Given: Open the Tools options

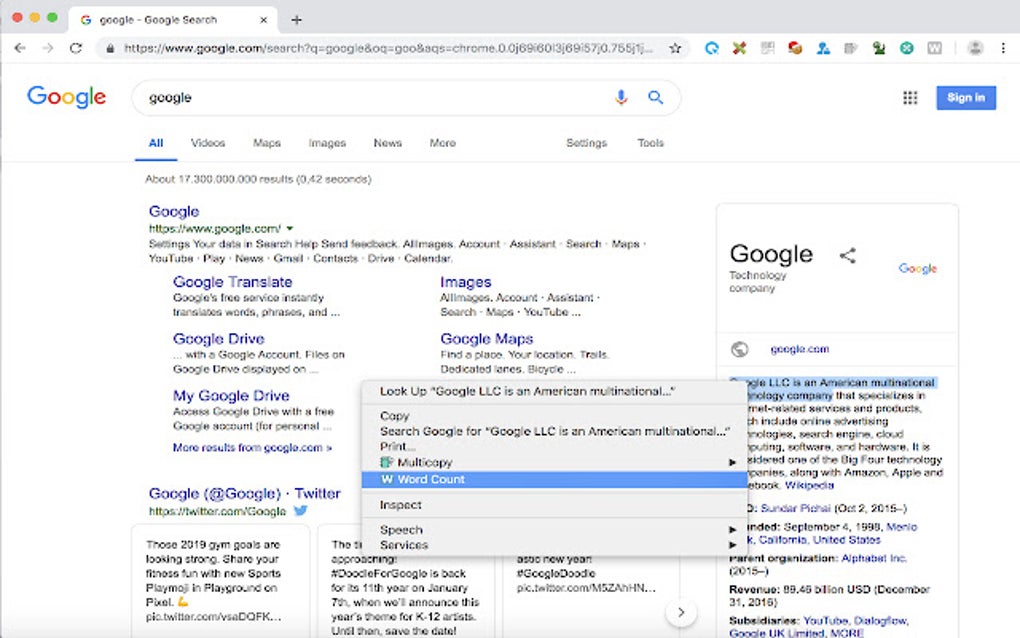Looking at the screenshot, I should pos(651,143).
